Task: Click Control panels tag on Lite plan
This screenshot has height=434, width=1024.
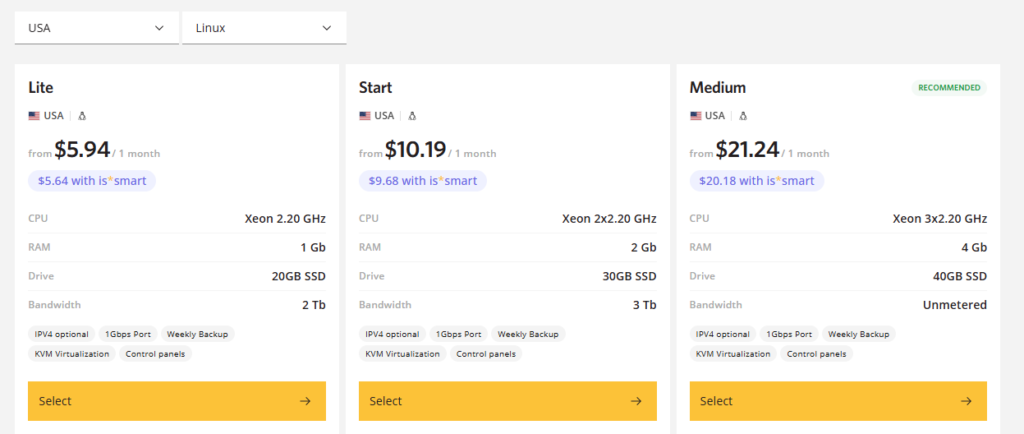Action: click(x=155, y=354)
